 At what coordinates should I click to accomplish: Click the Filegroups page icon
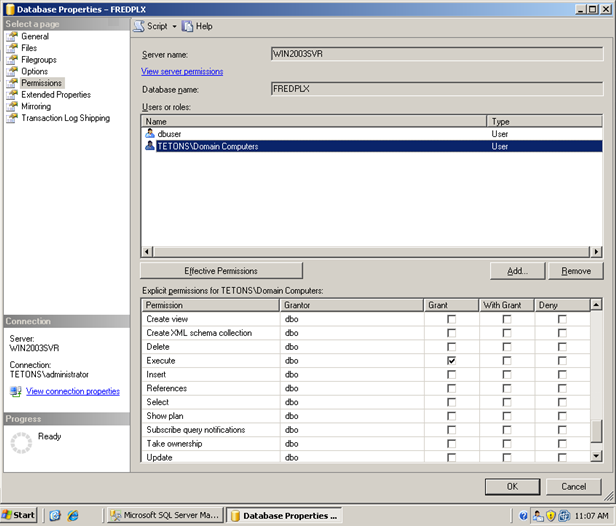[12, 60]
